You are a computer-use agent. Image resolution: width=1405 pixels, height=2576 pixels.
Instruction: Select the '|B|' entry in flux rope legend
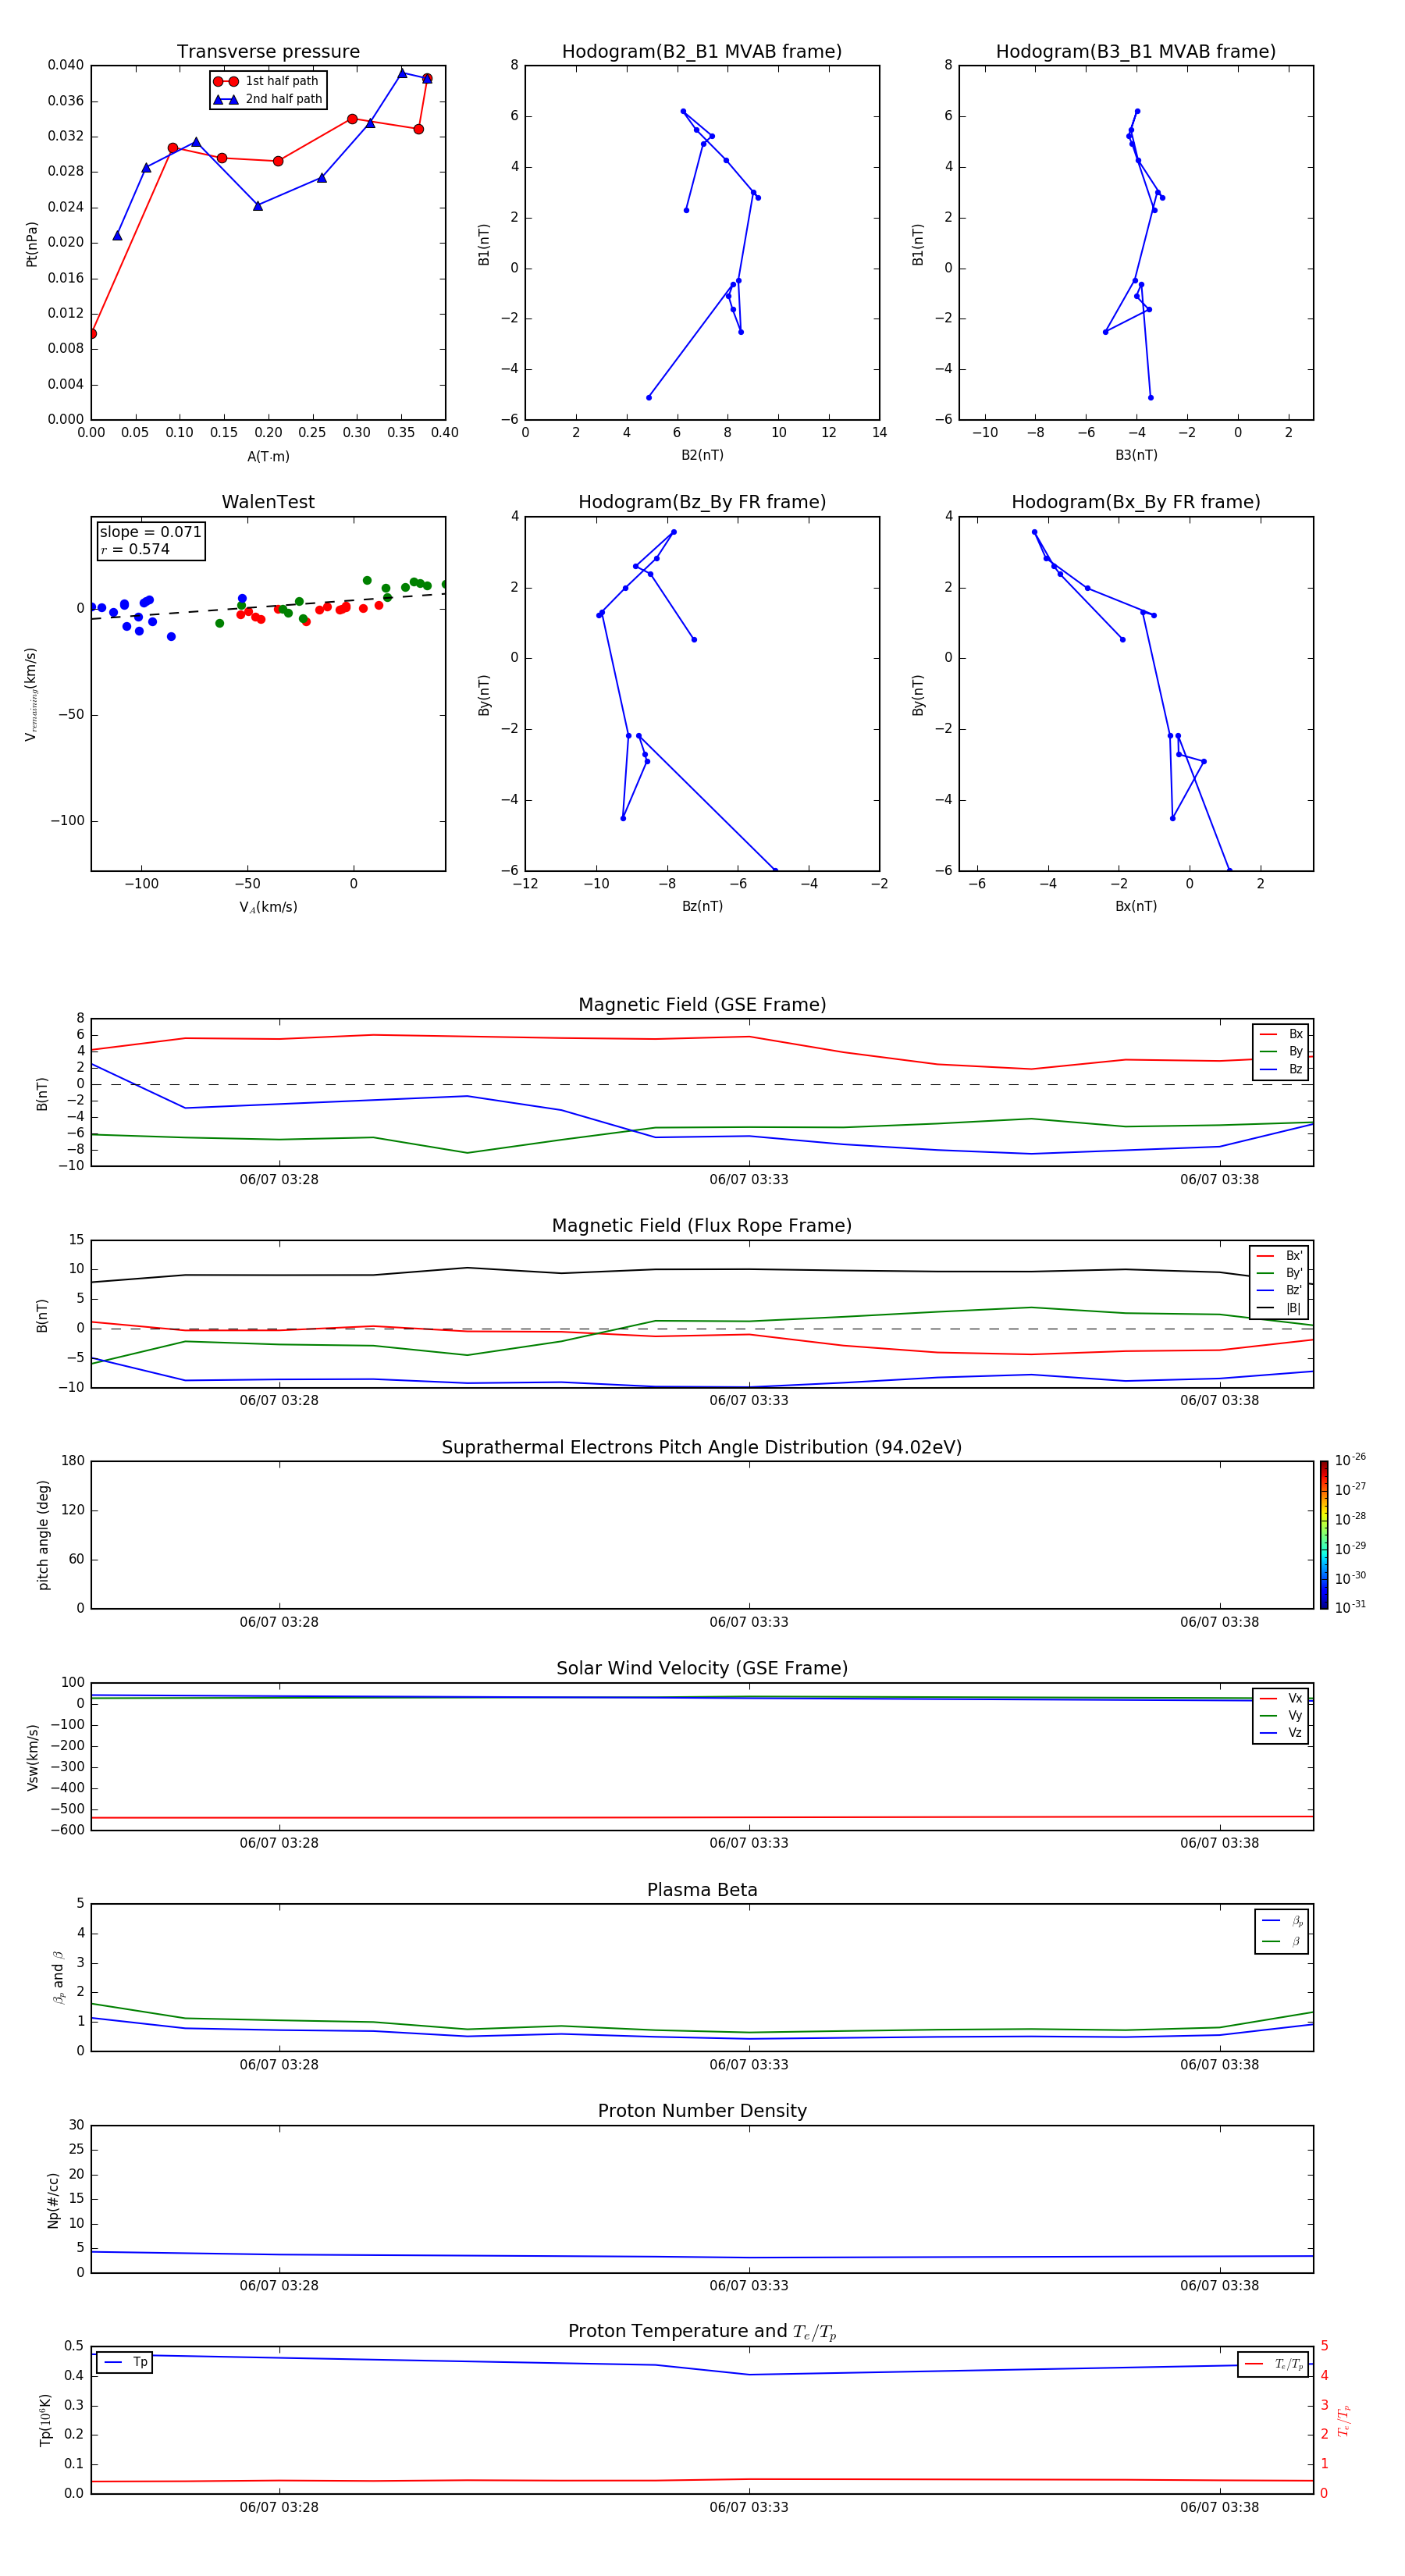tap(1280, 1308)
